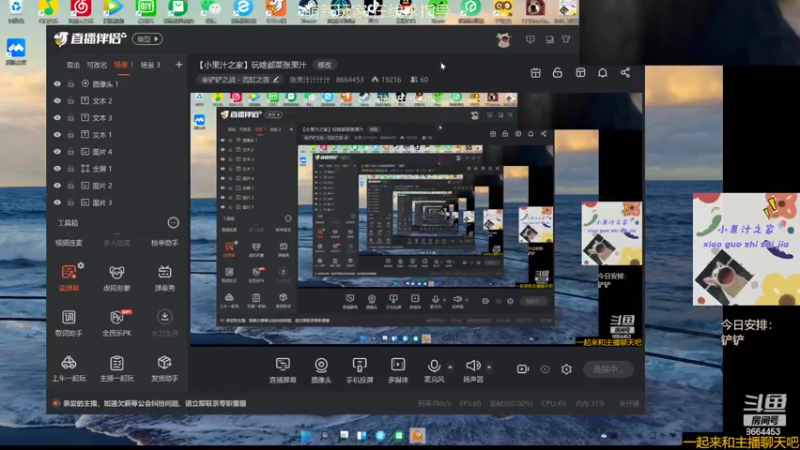800x450 pixels.
Task: Click the 多人连麦 tool
Action: (116, 243)
